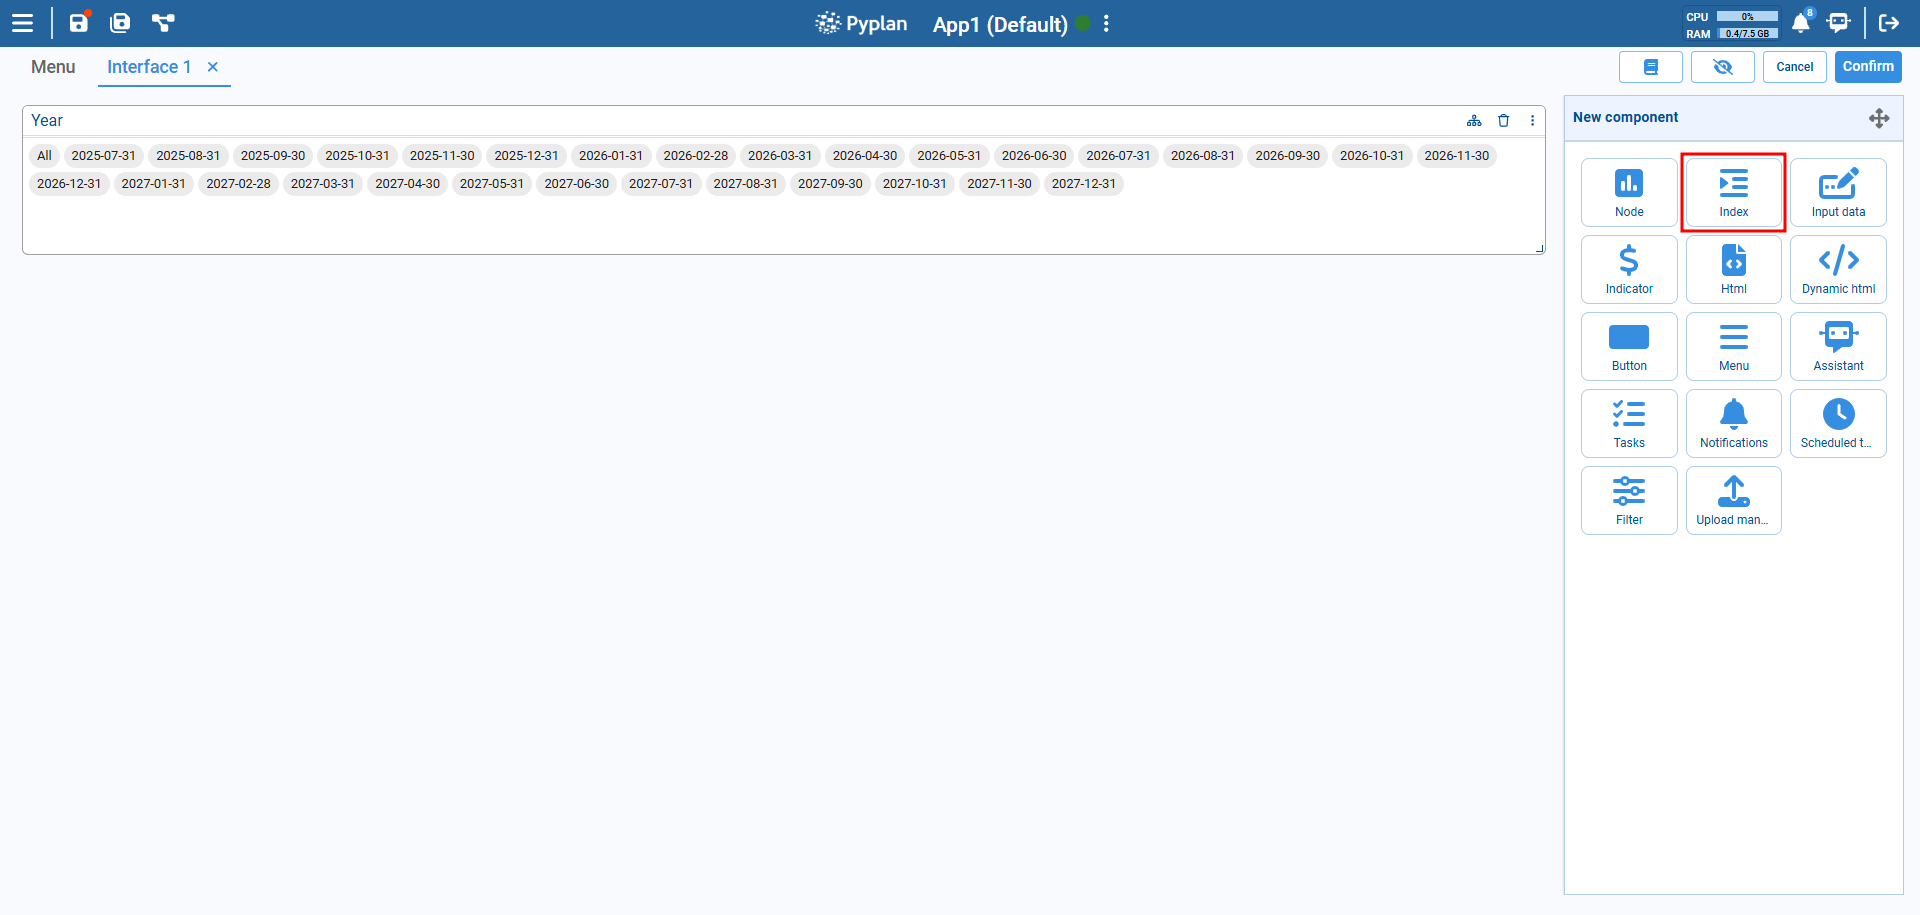Add an Input data component
Image resolution: width=1920 pixels, height=915 pixels.
pyautogui.click(x=1838, y=192)
